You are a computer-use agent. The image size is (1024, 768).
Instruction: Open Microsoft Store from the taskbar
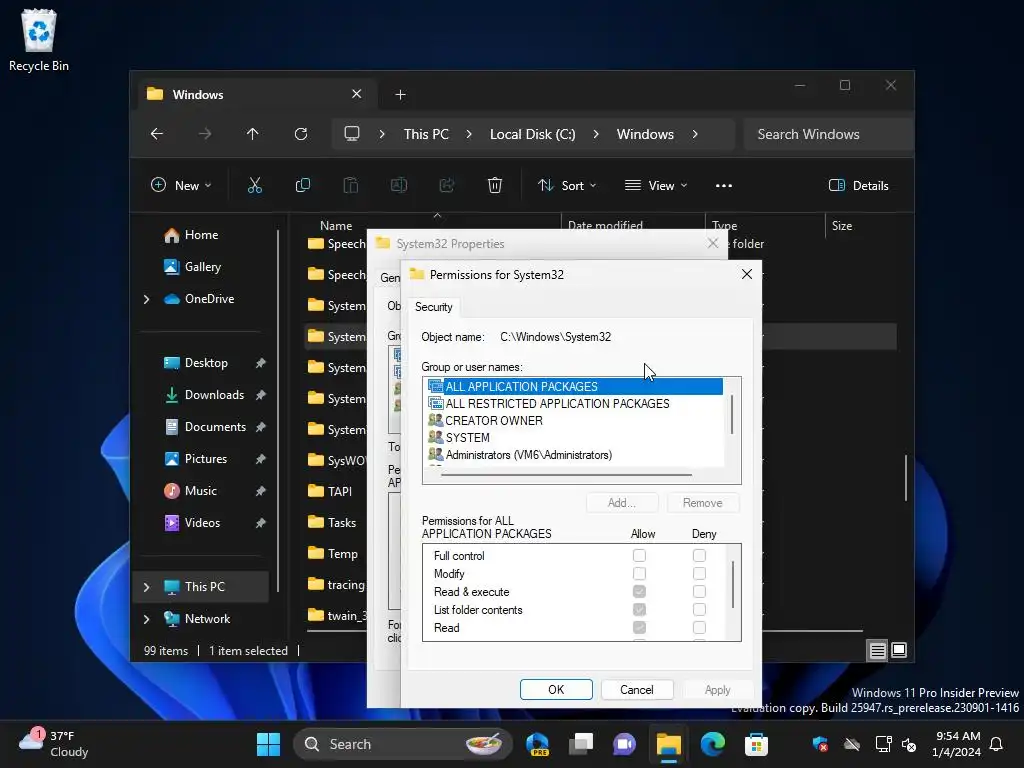(x=756, y=744)
